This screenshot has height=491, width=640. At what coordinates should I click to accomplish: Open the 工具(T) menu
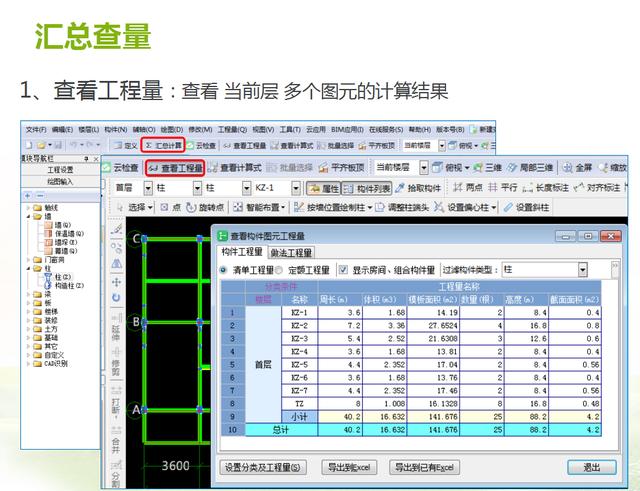click(290, 130)
